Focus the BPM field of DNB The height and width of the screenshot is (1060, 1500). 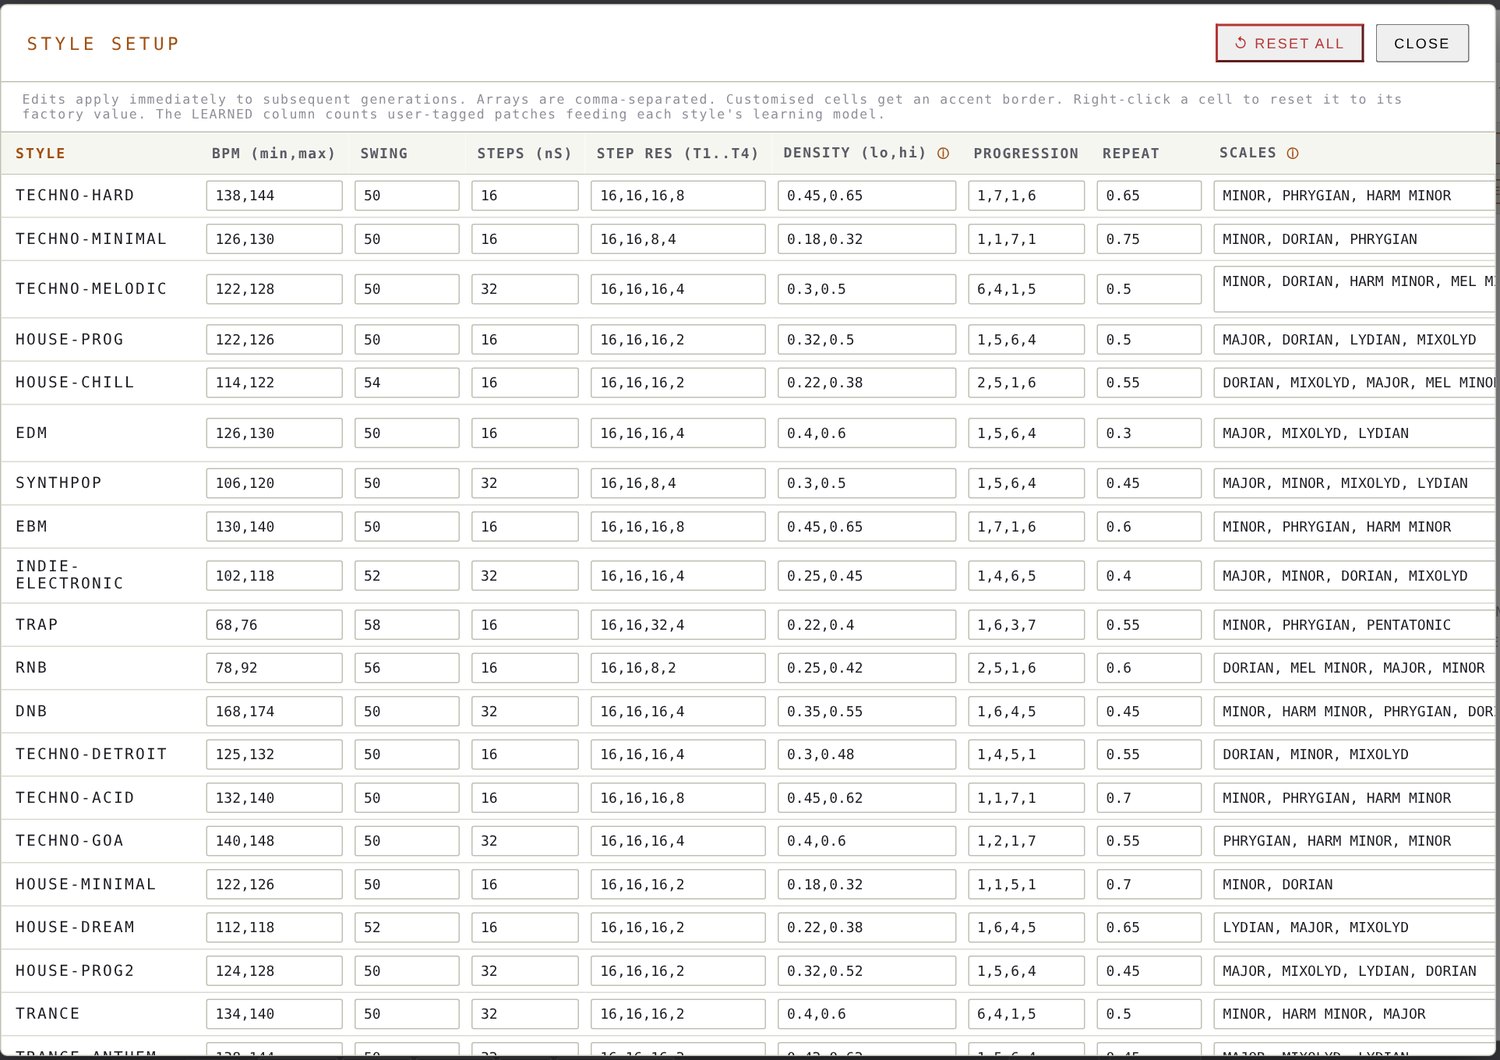tap(274, 712)
